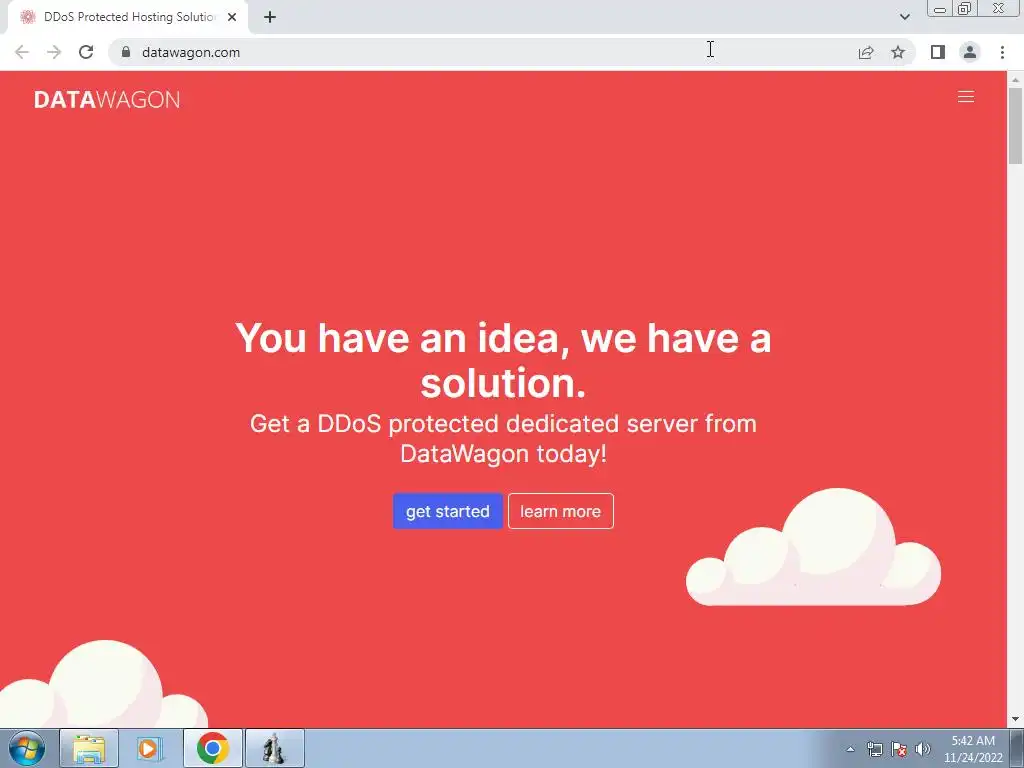The width and height of the screenshot is (1024, 768).
Task: Bookmark this tab with star icon
Action: 898,52
